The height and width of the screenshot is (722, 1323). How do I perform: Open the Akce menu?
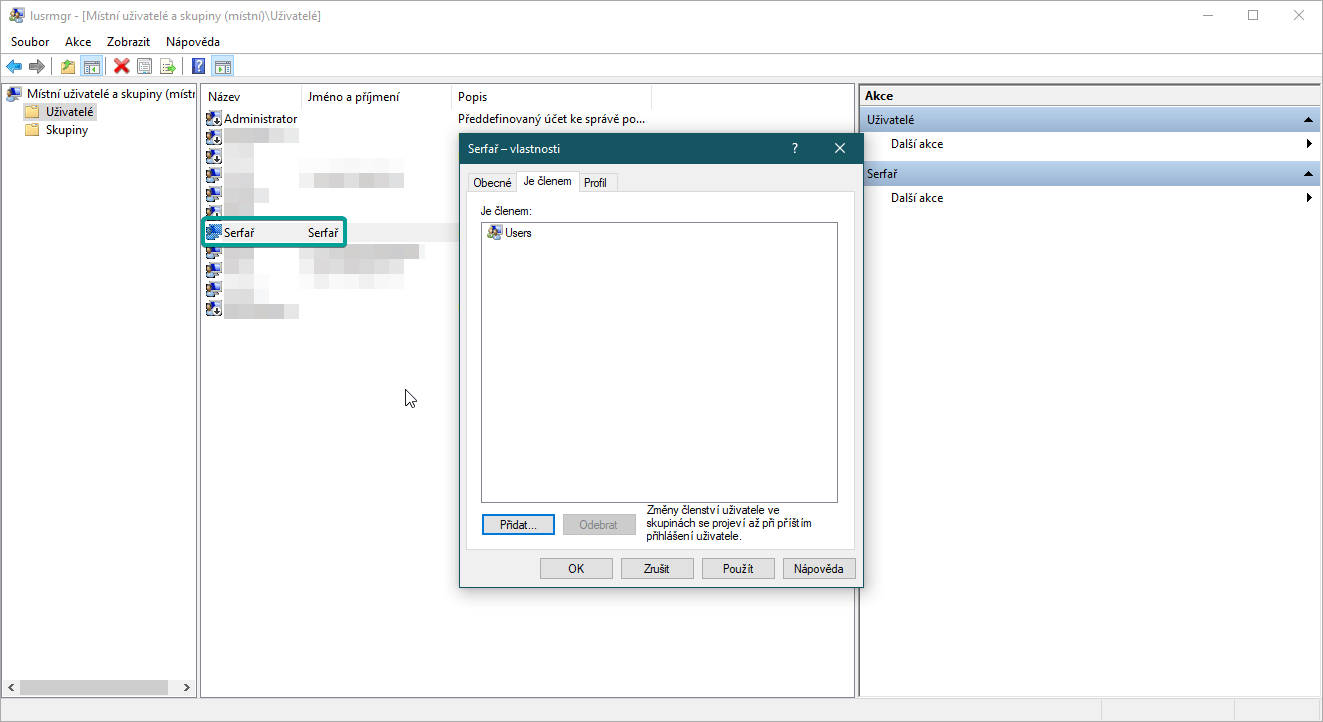[x=78, y=42]
